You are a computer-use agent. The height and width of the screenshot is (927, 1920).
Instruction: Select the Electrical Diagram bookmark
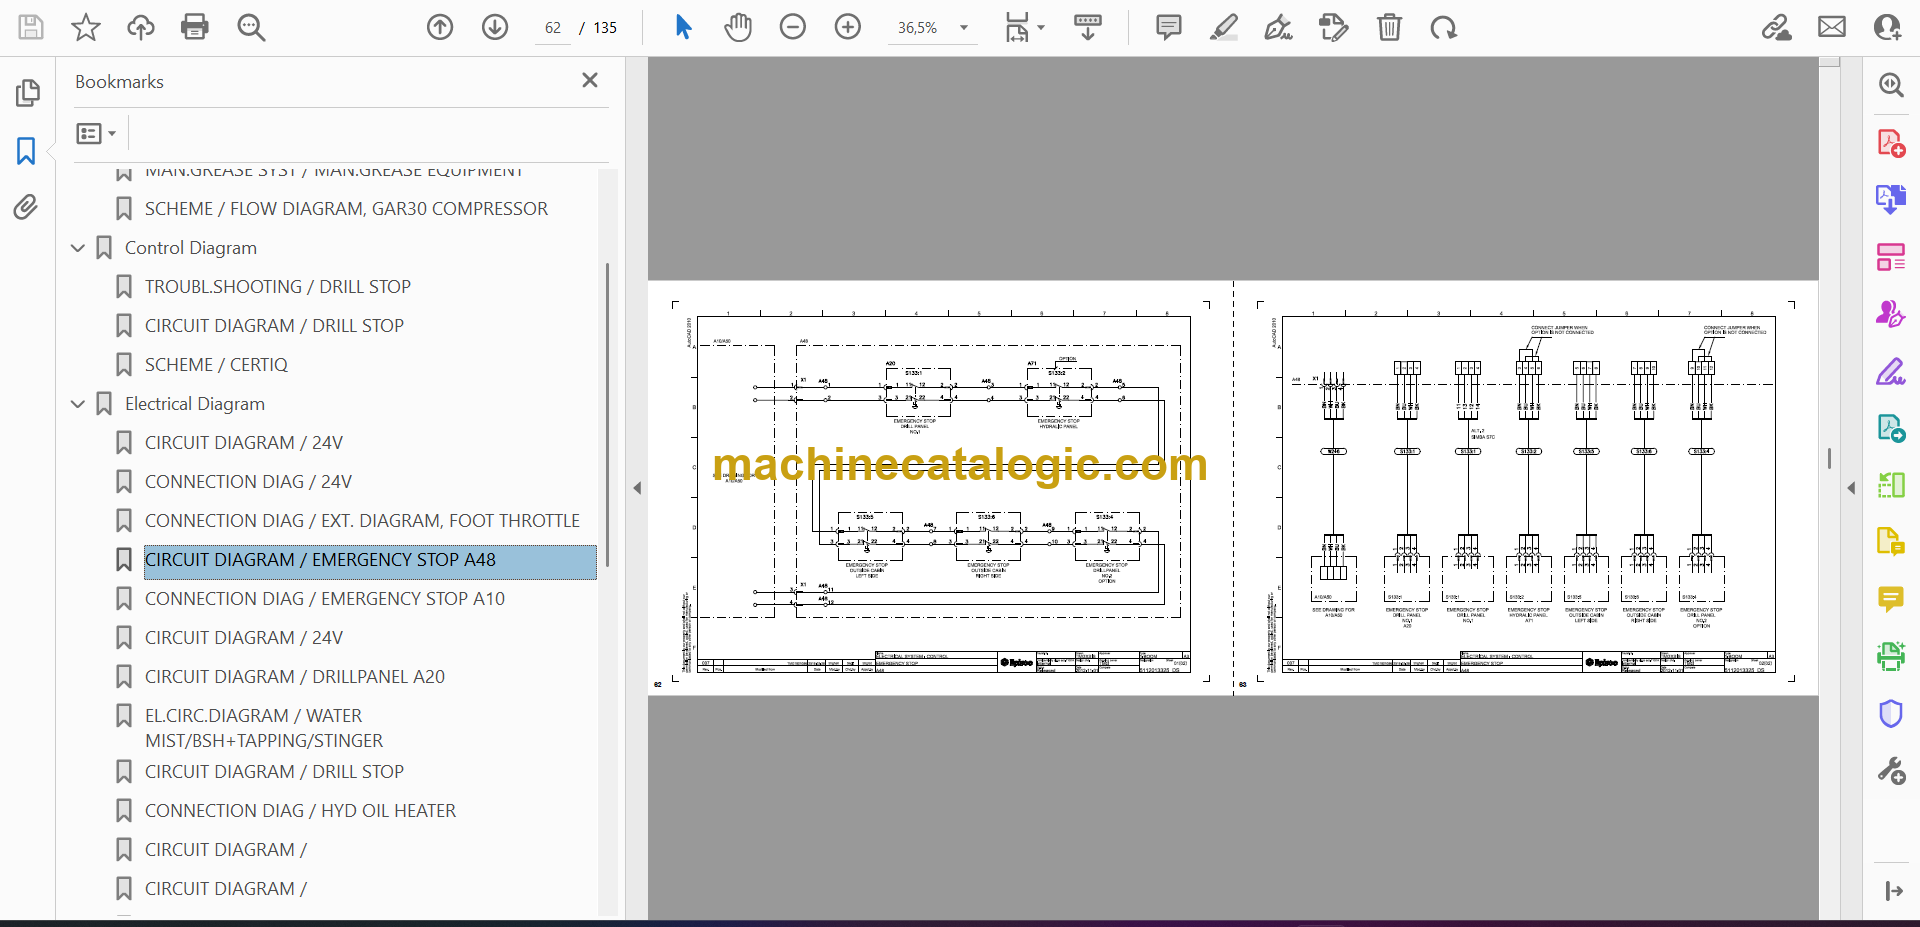[195, 404]
